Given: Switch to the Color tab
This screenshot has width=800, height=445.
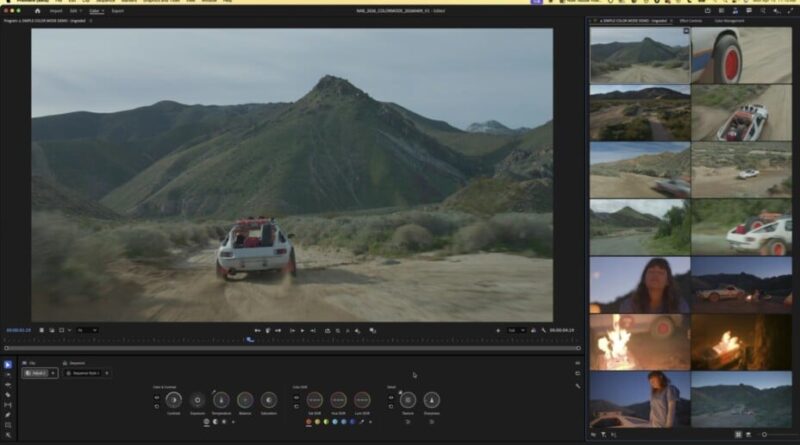Looking at the screenshot, I should [94, 11].
